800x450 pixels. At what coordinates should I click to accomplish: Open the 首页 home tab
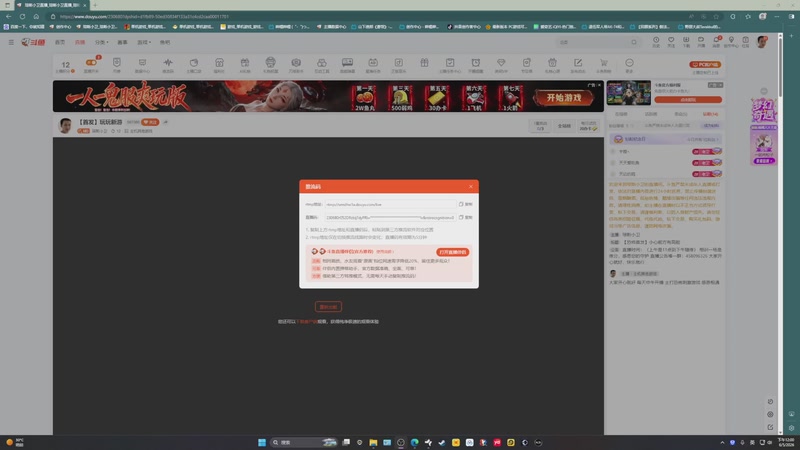pyautogui.click(x=60, y=42)
